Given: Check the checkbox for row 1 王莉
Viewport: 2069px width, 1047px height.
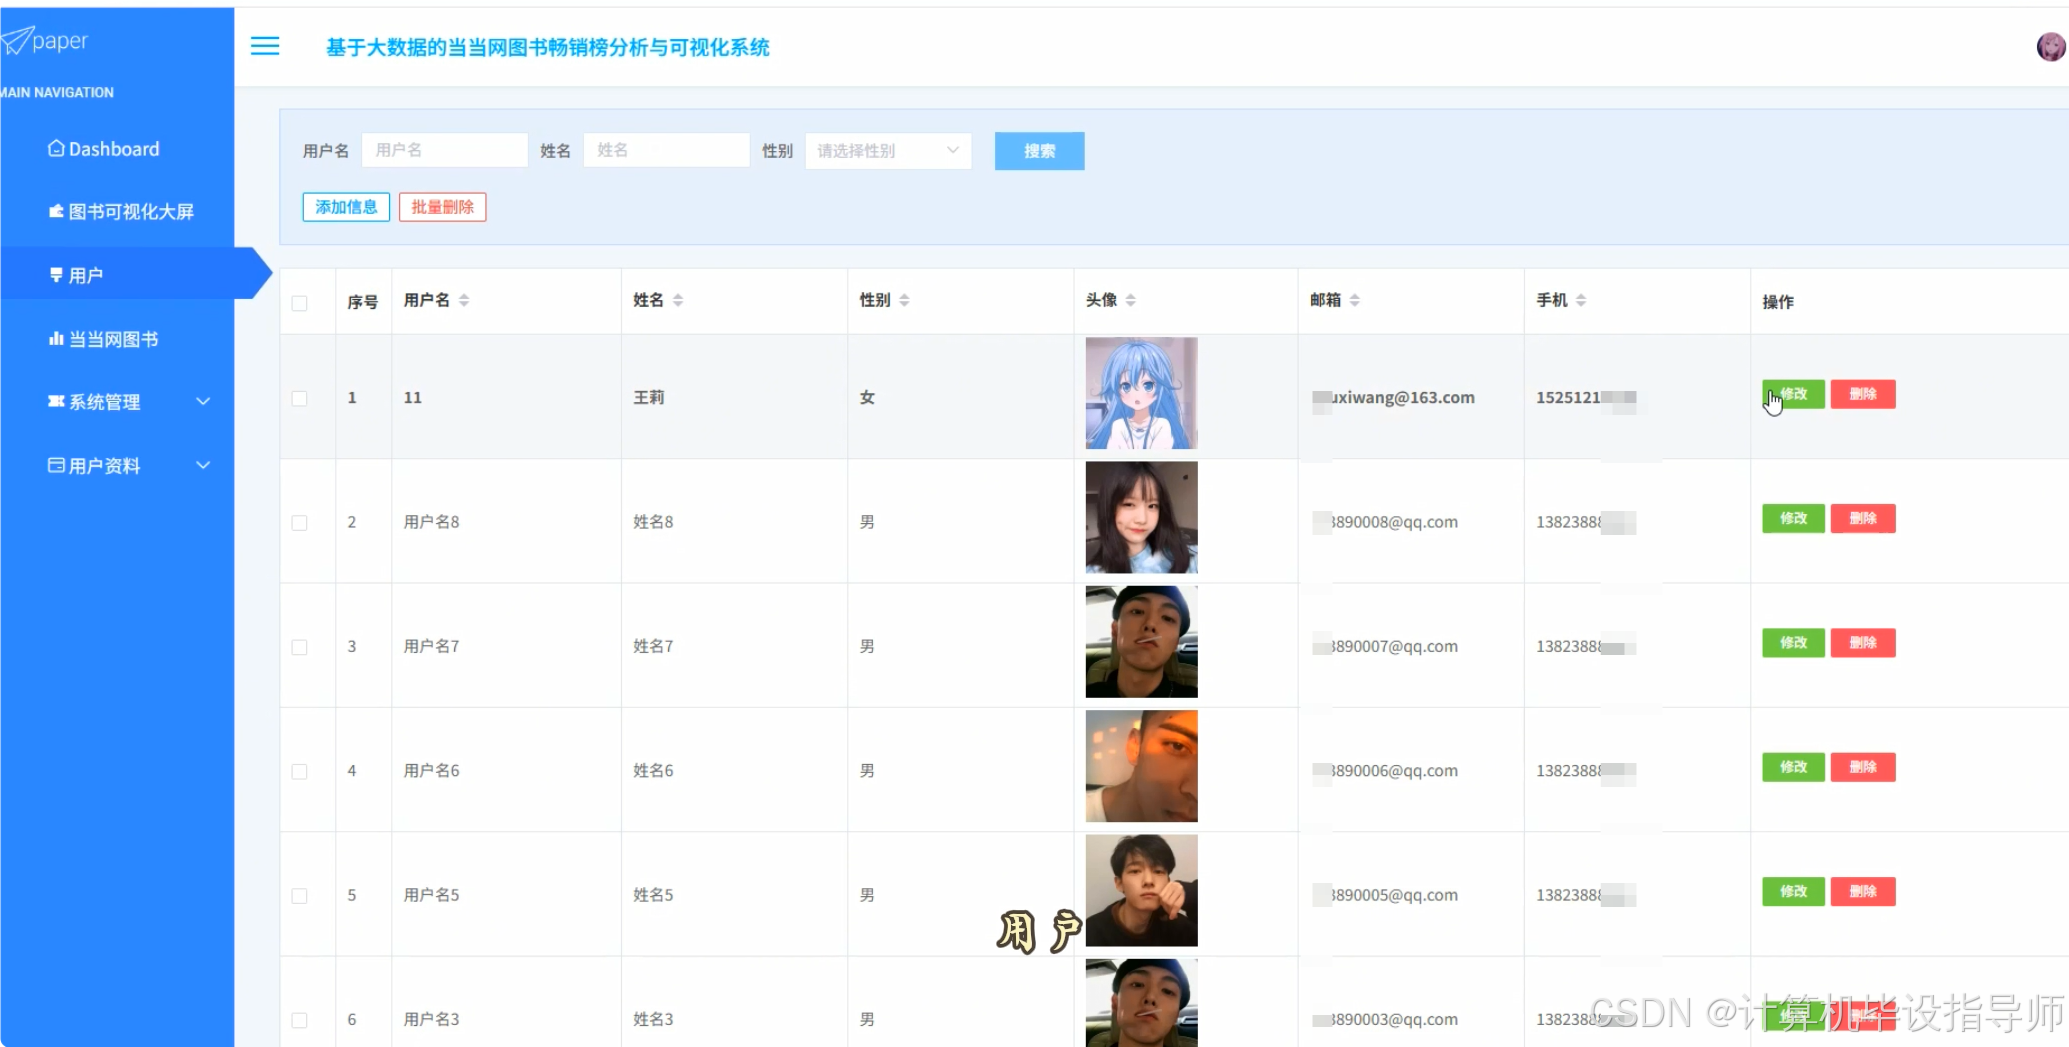Looking at the screenshot, I should [x=299, y=398].
